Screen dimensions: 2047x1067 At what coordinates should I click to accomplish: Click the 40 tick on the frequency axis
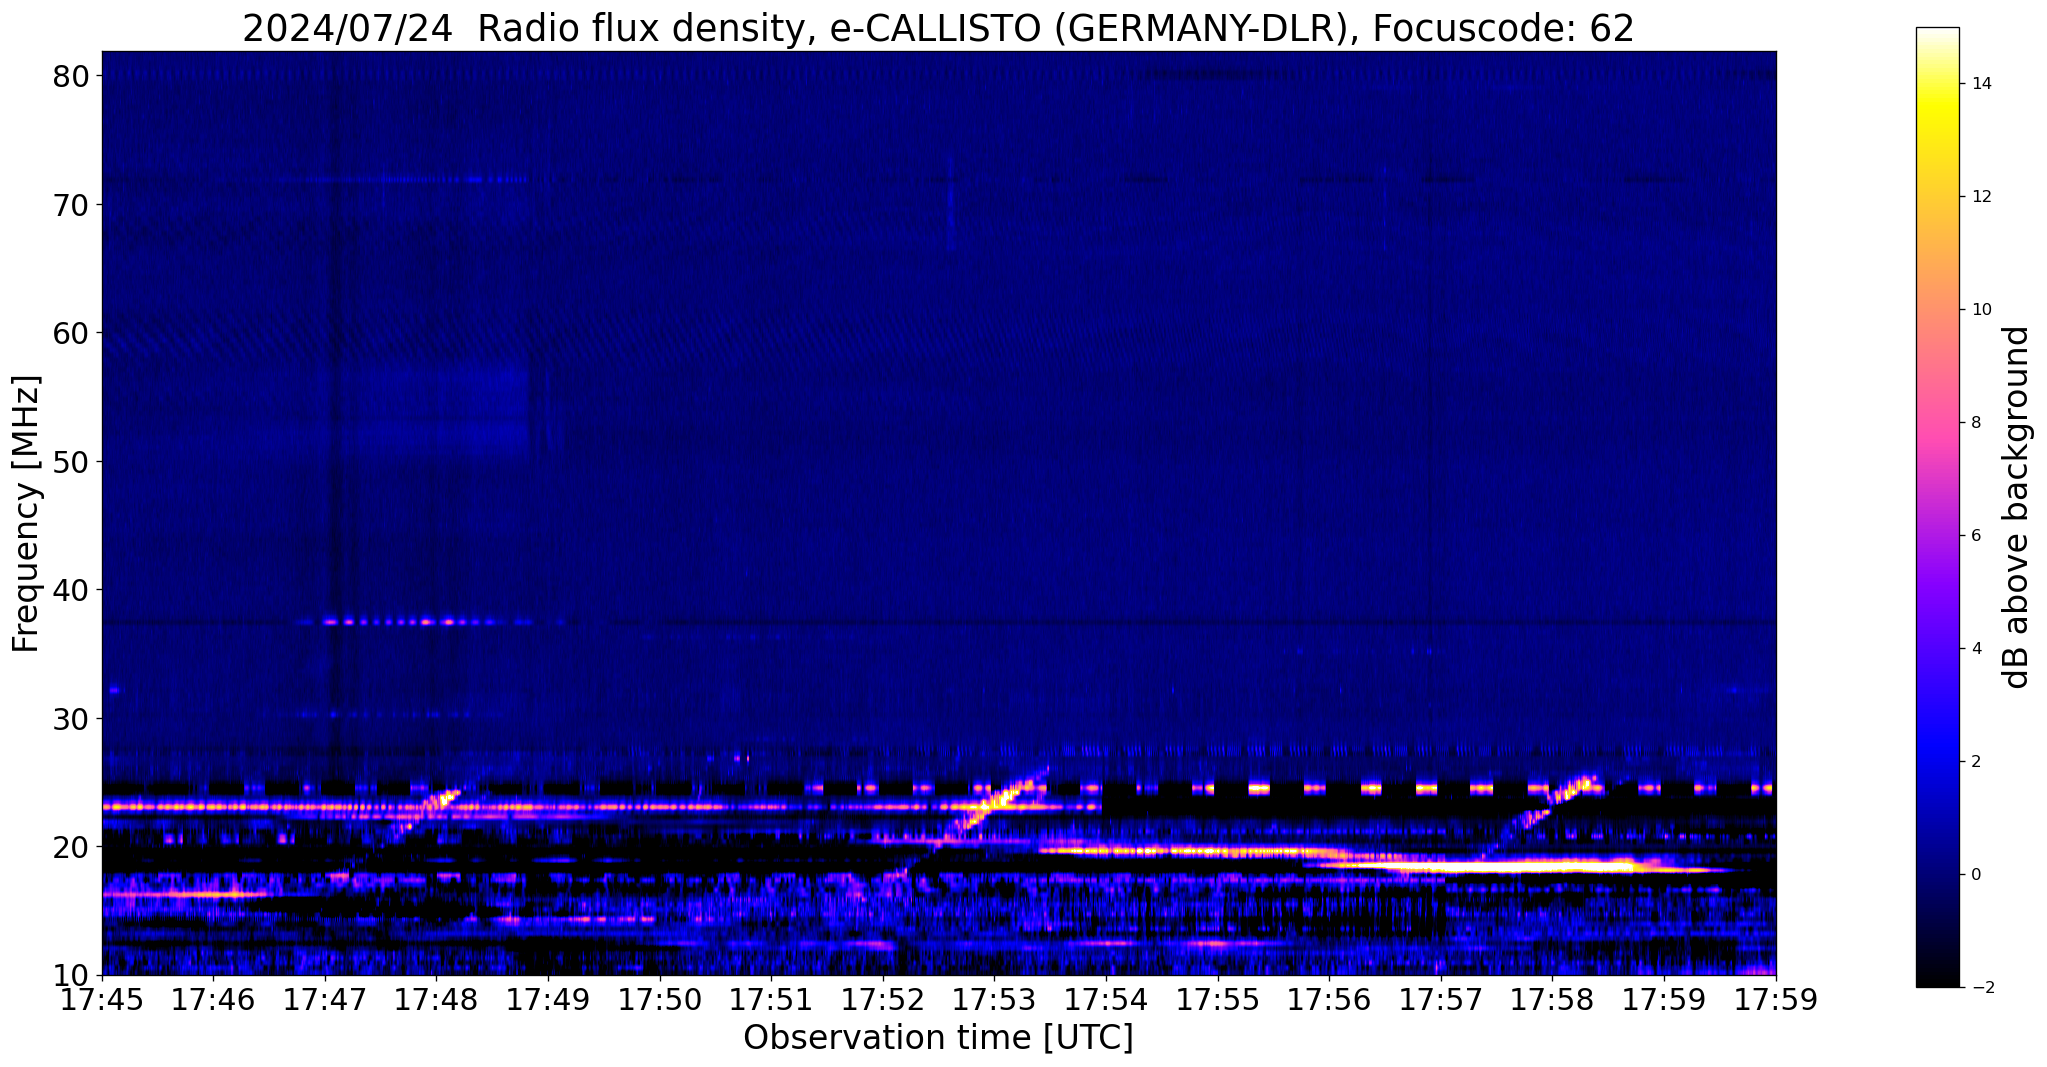coord(73,590)
